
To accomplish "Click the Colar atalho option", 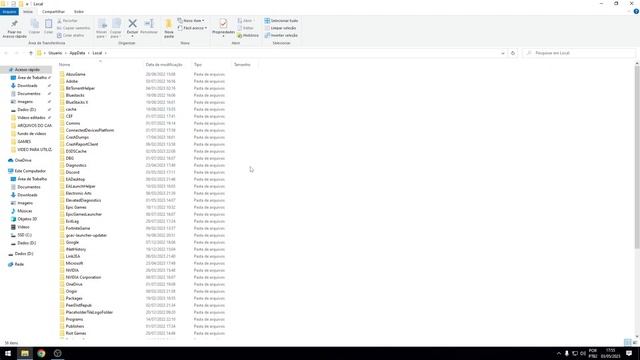I will click(x=71, y=36).
